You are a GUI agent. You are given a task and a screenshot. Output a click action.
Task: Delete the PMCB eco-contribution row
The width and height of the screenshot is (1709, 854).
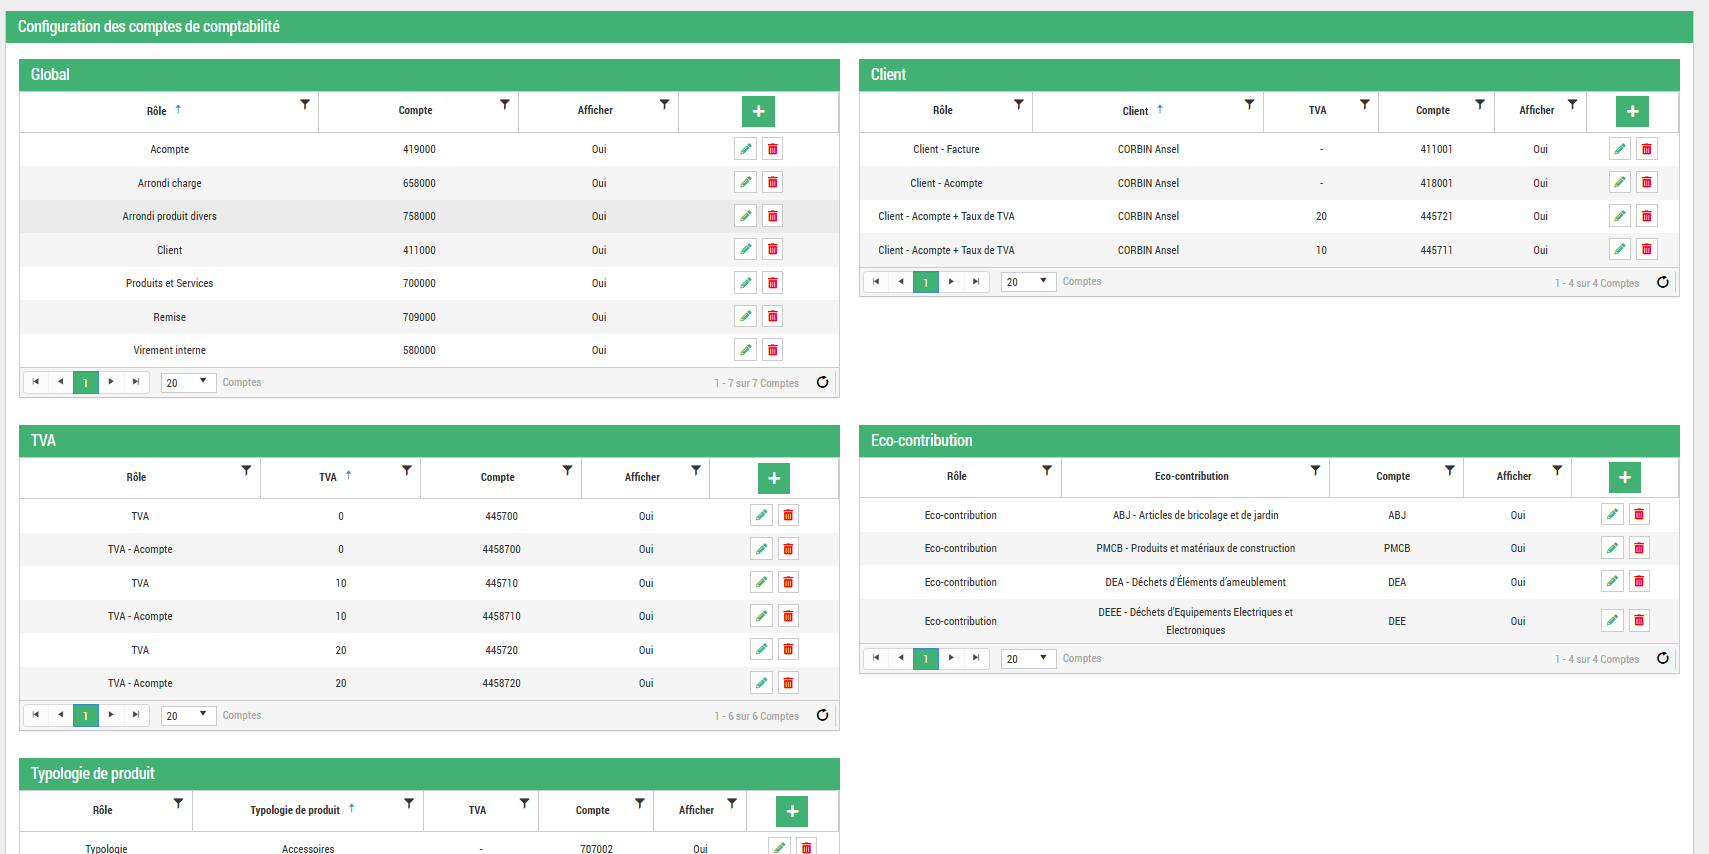[1638, 548]
